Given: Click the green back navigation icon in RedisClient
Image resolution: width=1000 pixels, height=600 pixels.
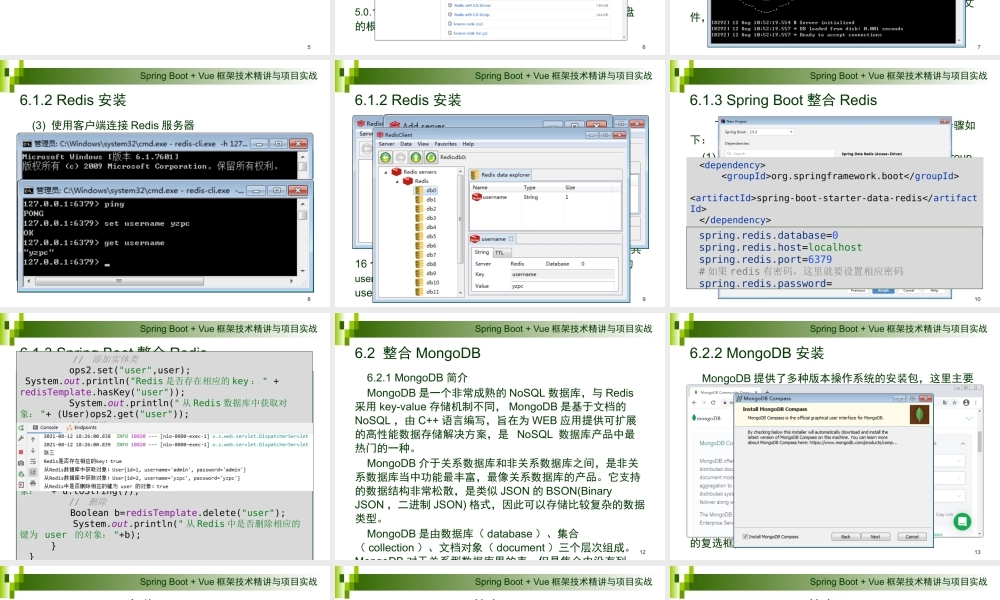Looking at the screenshot, I should [386, 157].
